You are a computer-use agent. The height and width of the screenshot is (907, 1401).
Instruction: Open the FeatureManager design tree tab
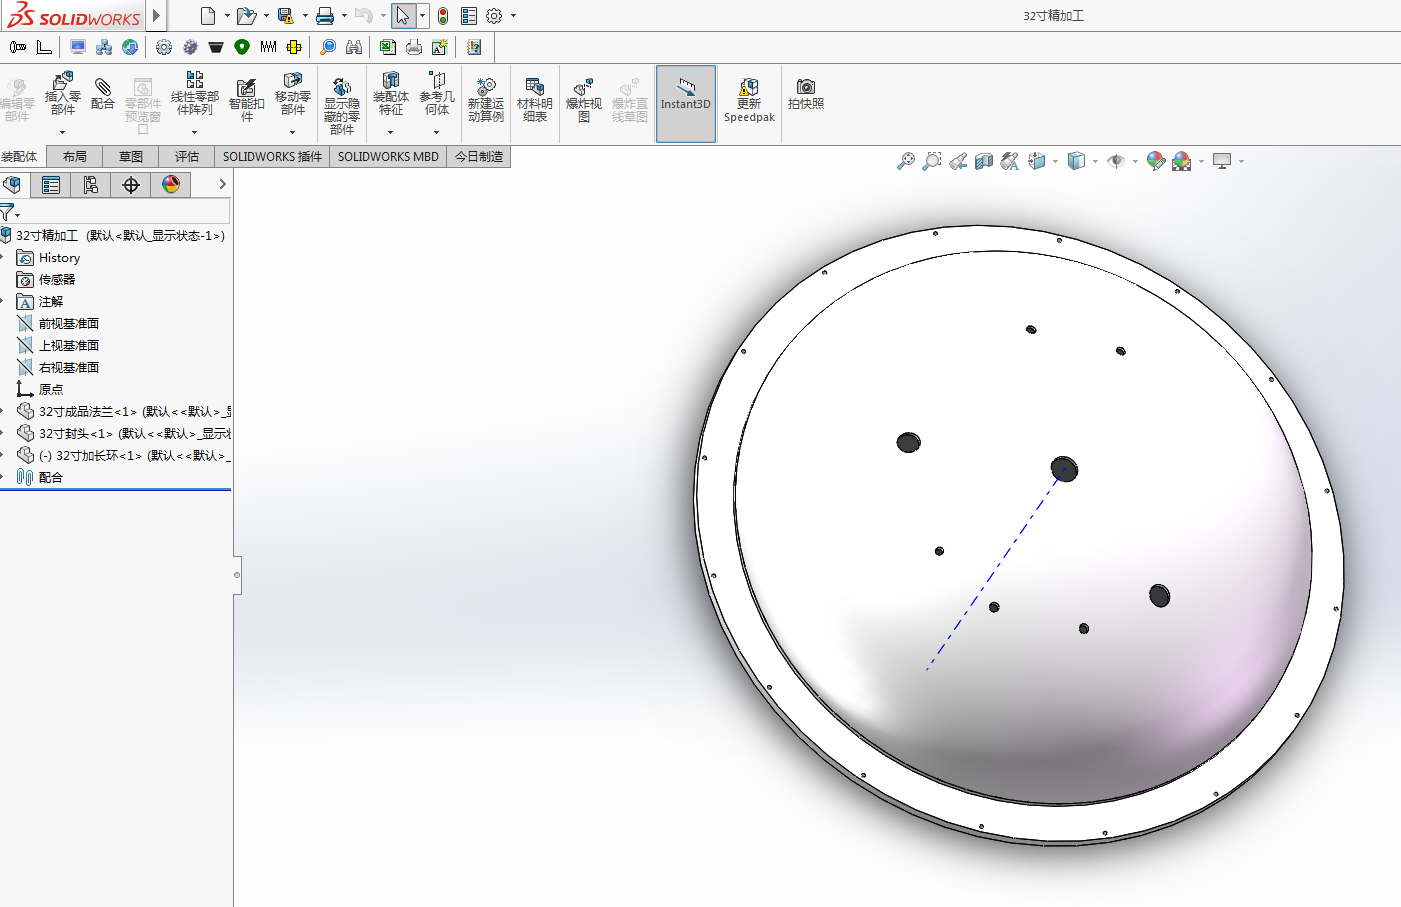pos(13,185)
